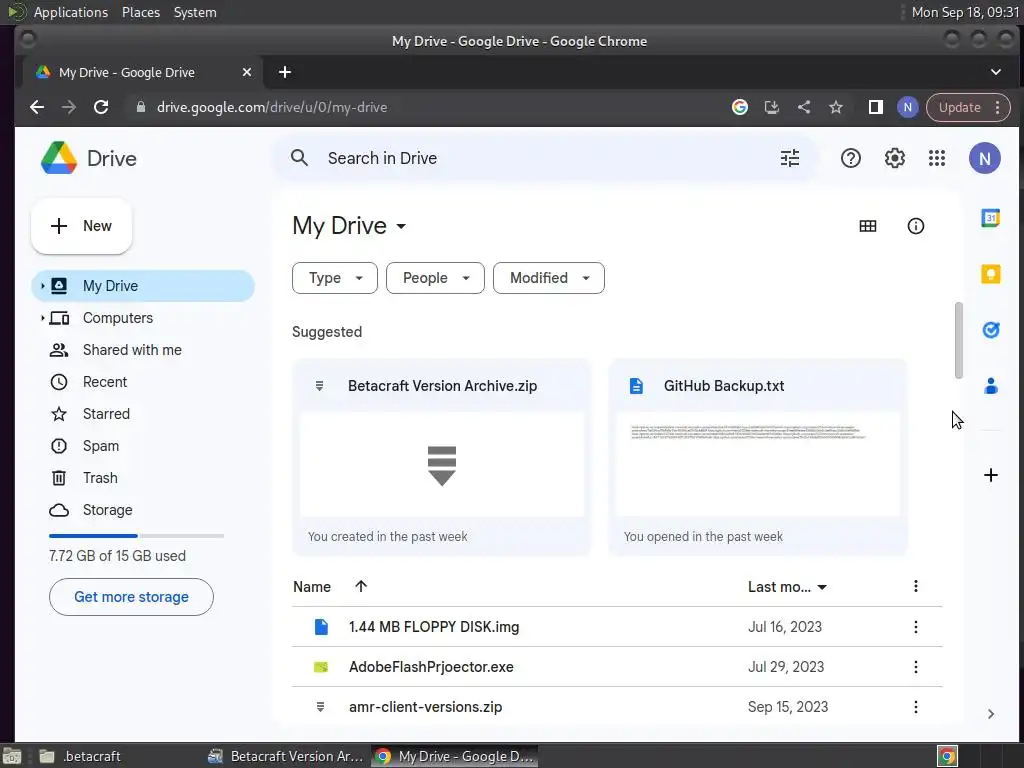Open Chrome menu three dots
1024x768 pixels.
click(997, 107)
